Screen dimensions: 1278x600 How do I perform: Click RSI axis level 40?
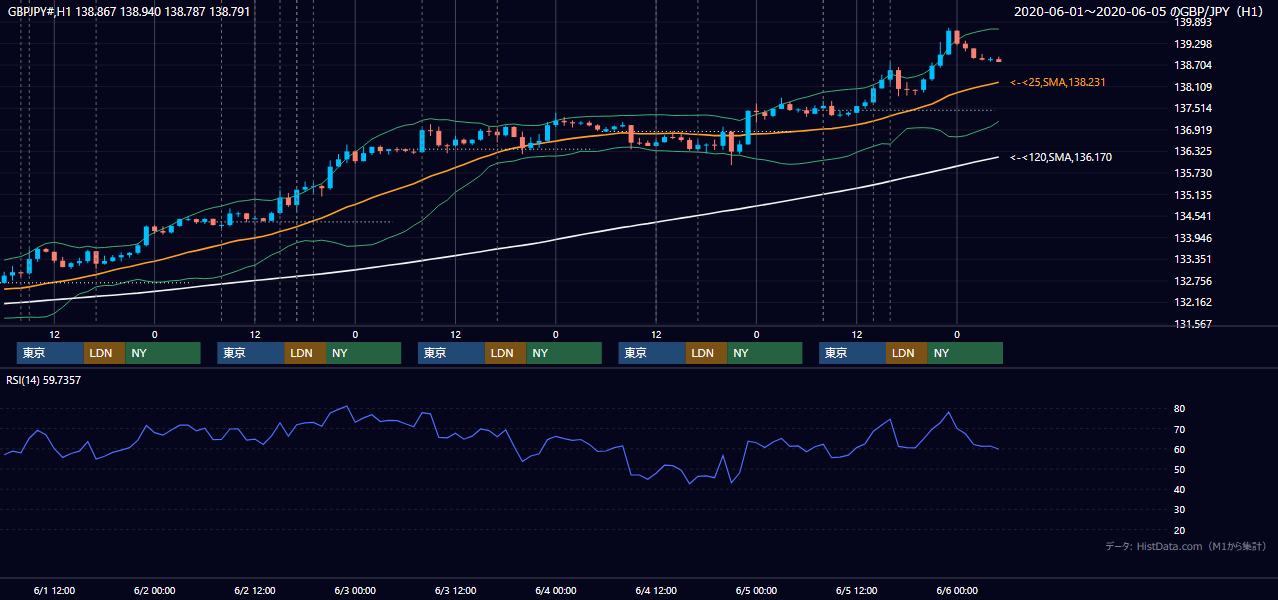[x=1180, y=489]
